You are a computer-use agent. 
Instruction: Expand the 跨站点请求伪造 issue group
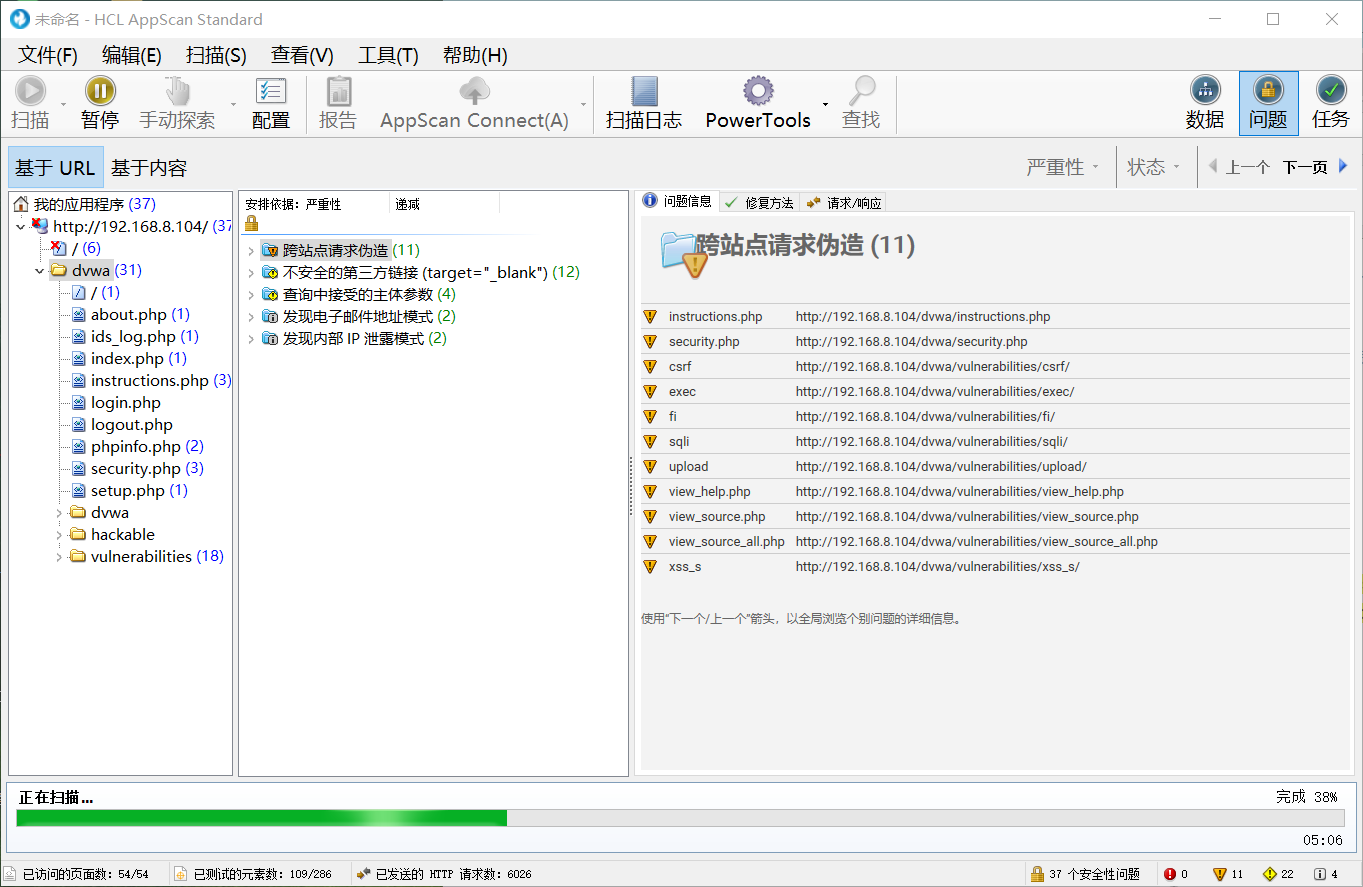(251, 250)
